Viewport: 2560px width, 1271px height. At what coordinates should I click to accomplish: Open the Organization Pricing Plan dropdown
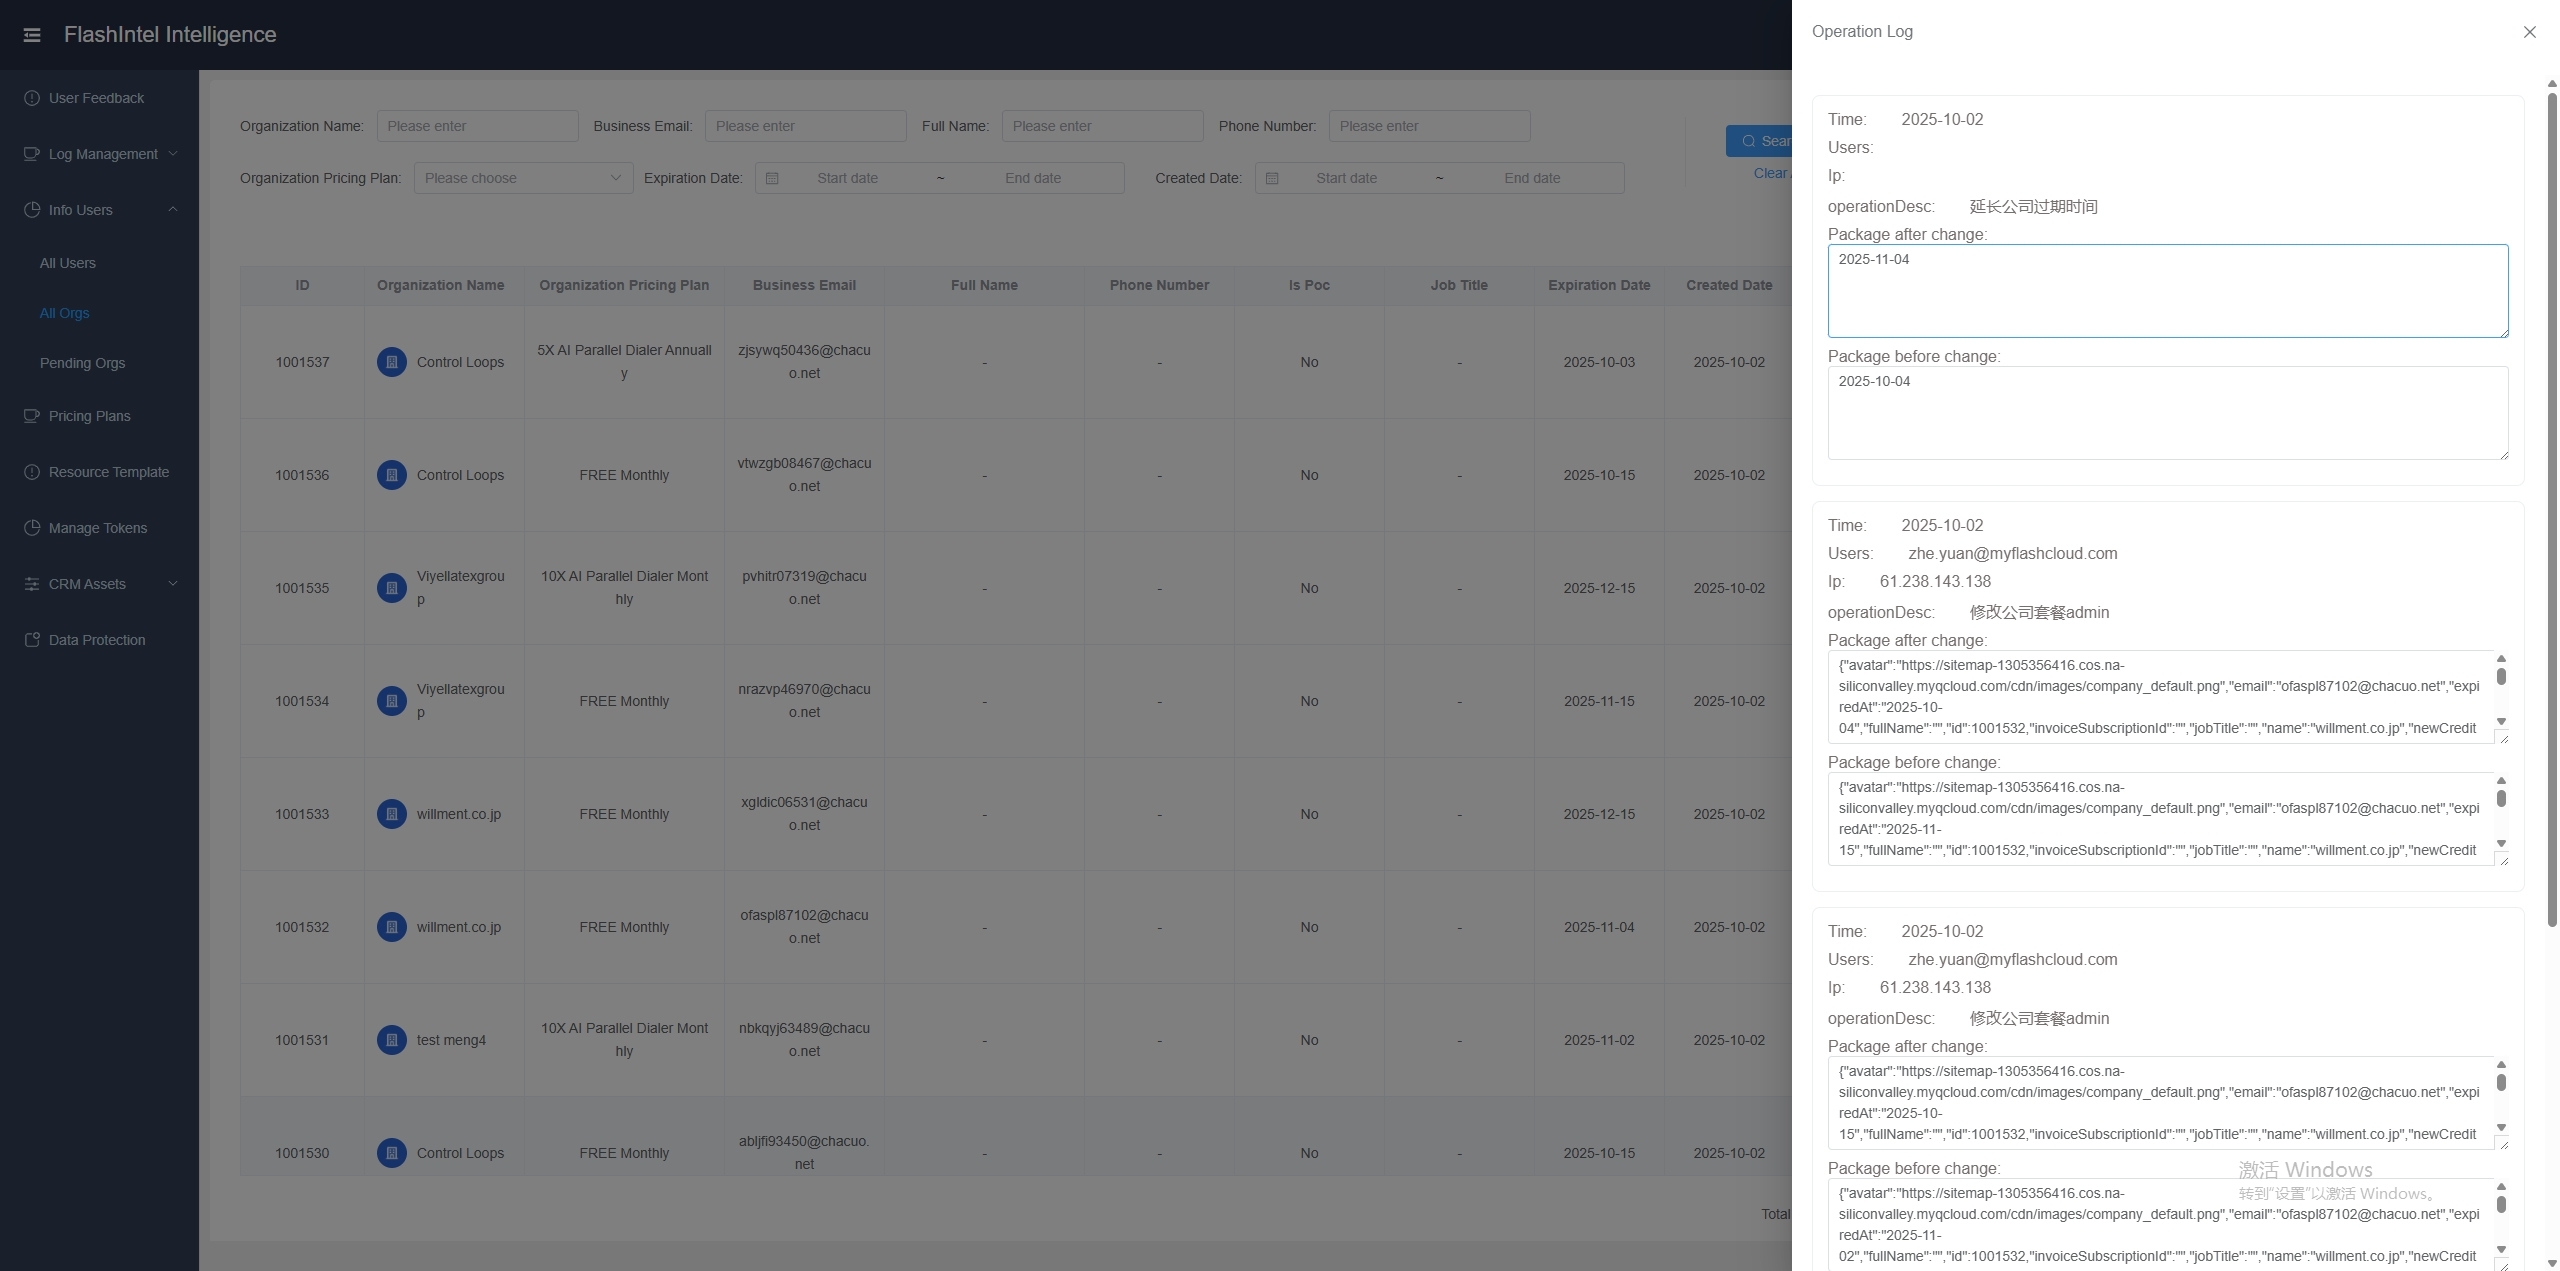coord(523,178)
